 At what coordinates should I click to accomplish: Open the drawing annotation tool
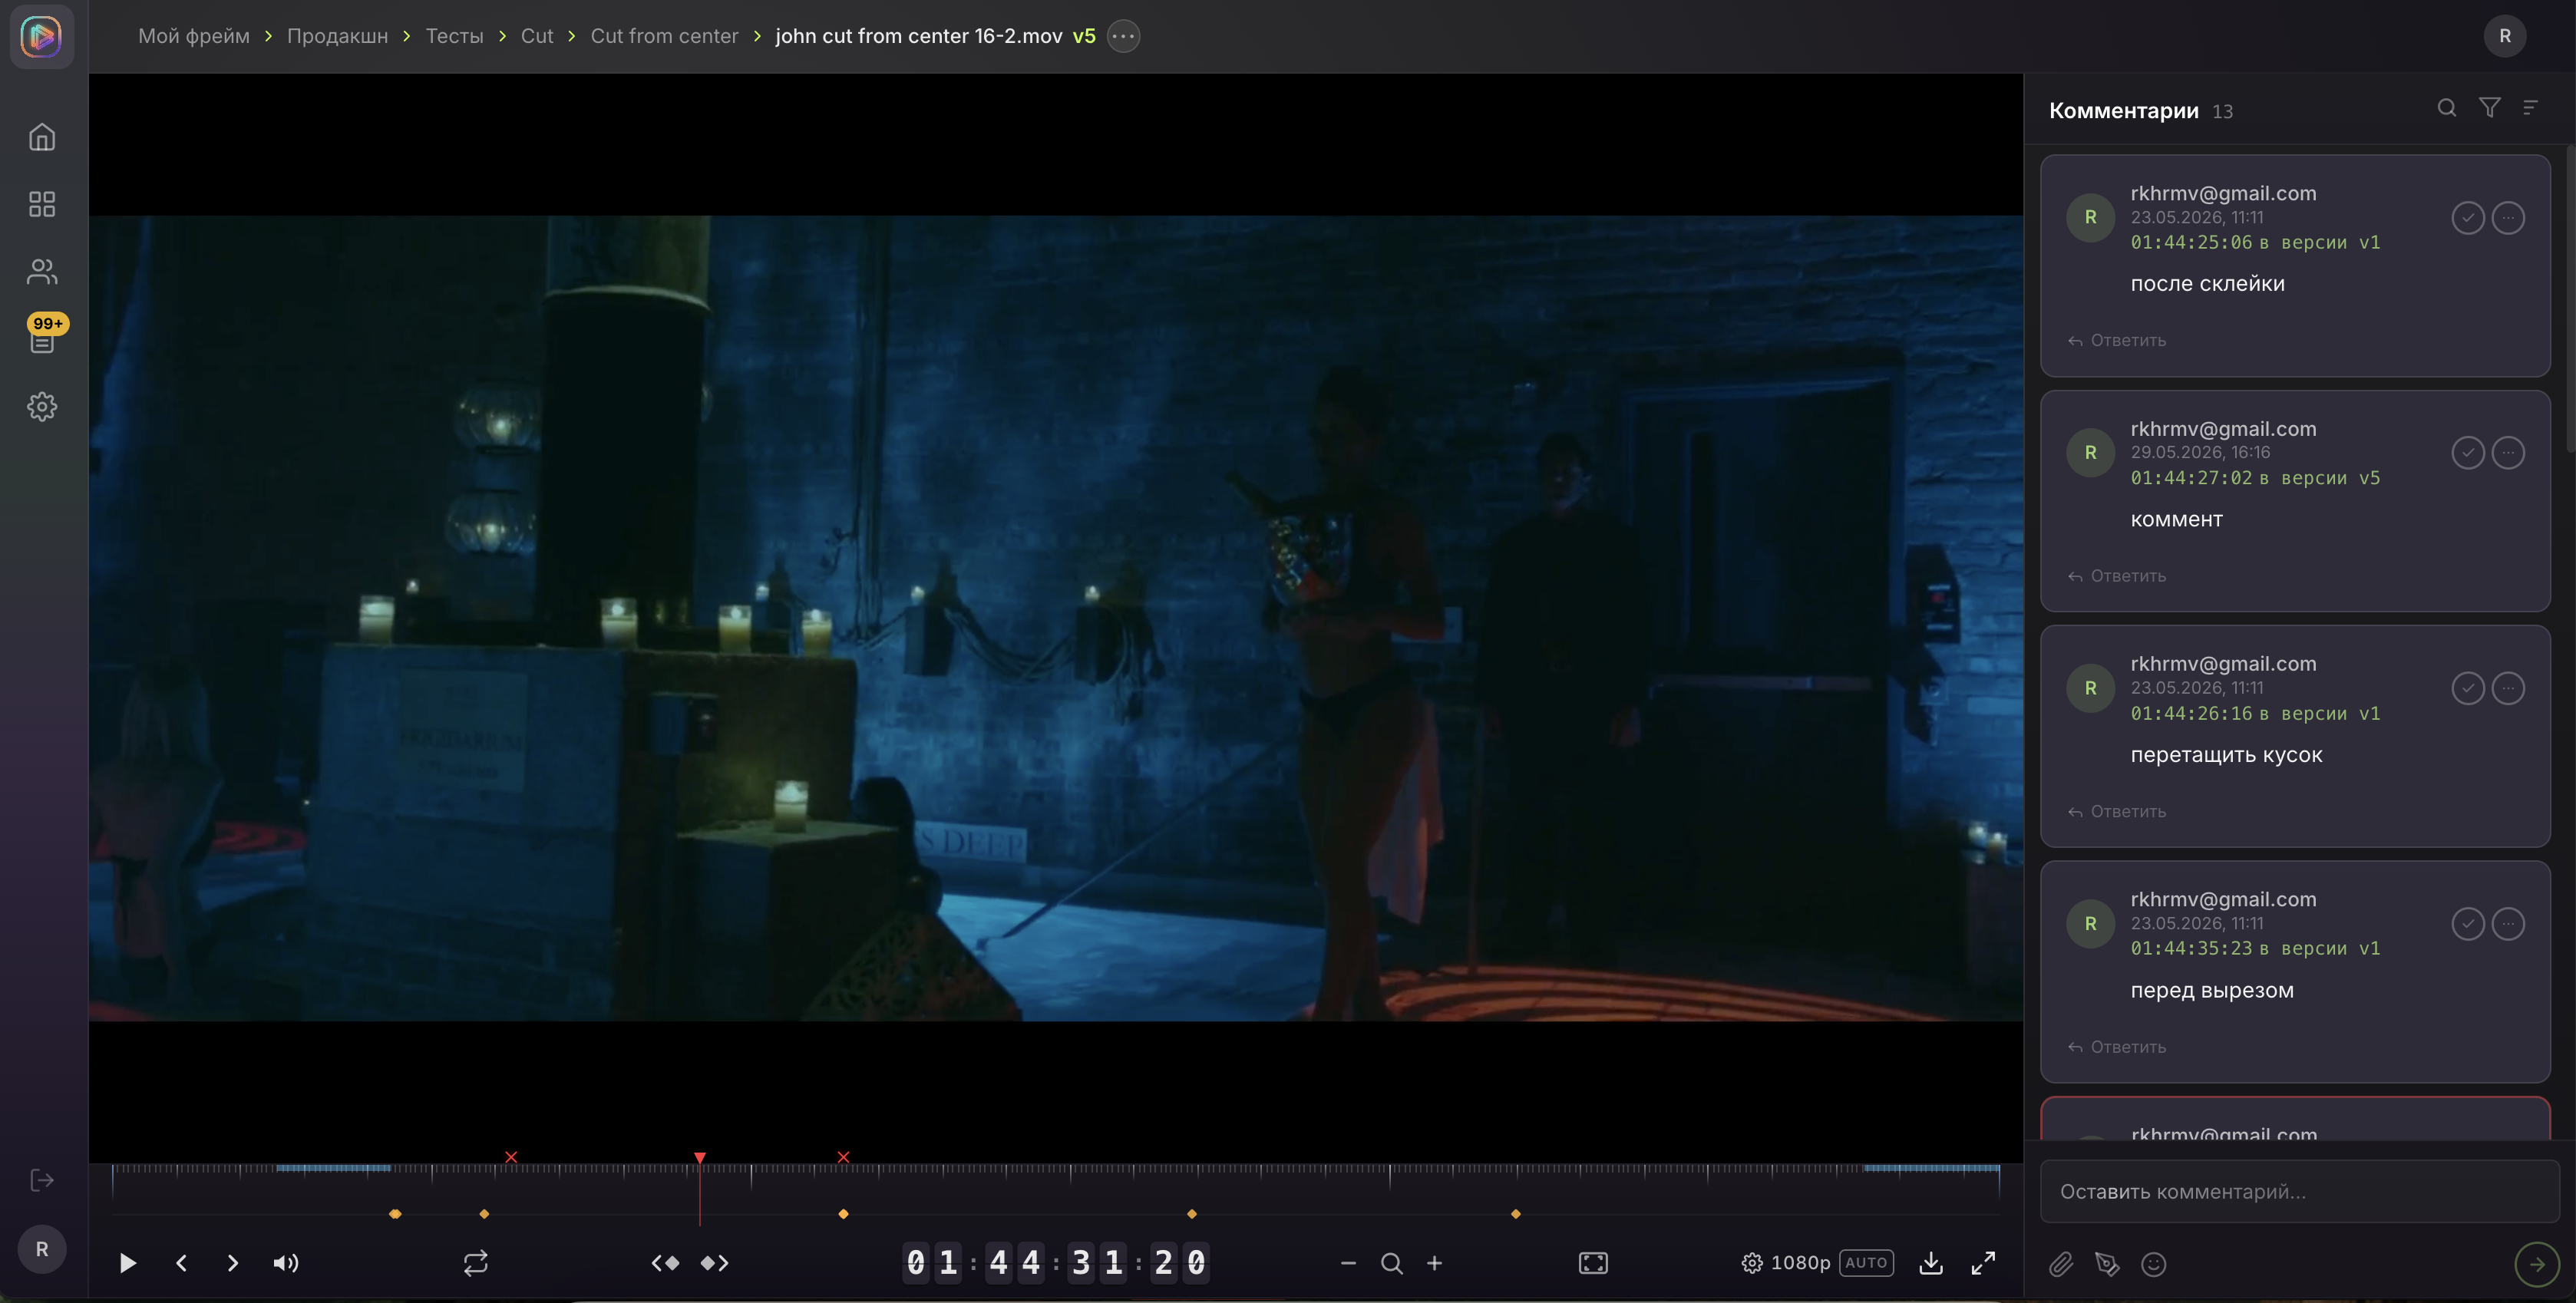(x=2107, y=1265)
